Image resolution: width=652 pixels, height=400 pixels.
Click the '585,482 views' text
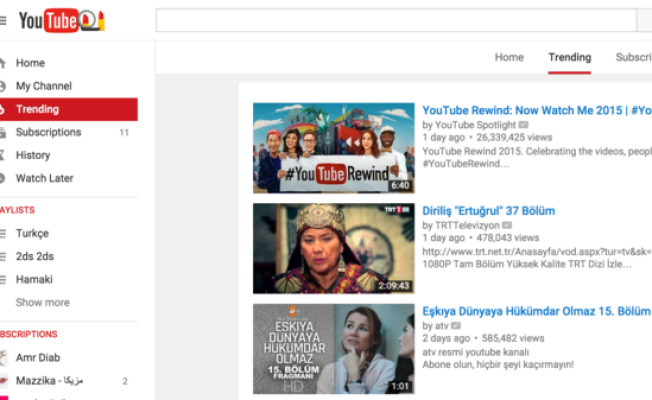(x=513, y=338)
